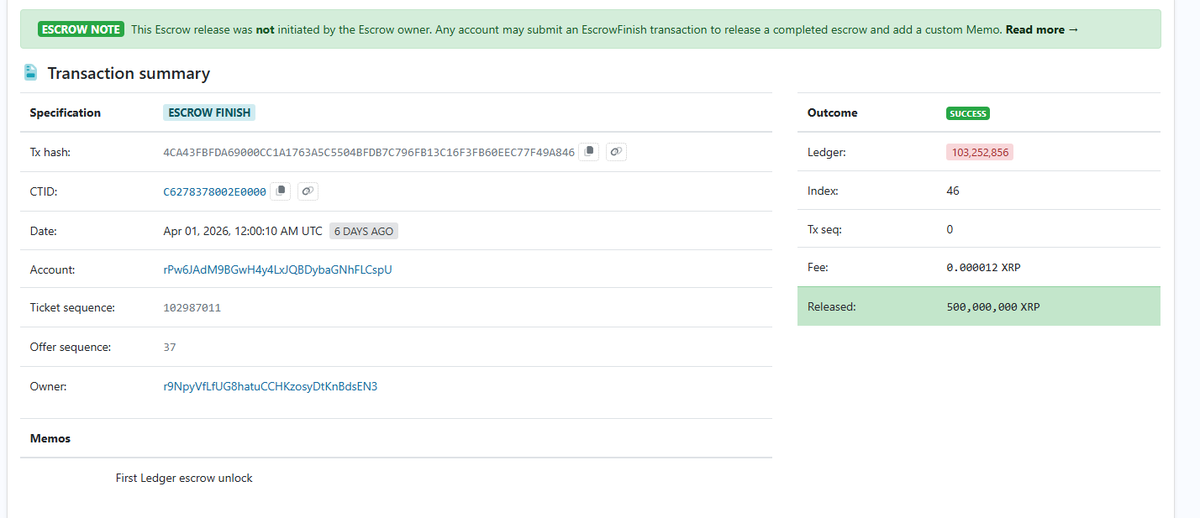The width and height of the screenshot is (1200, 518).
Task: Click the Released label
Action: [x=831, y=306]
